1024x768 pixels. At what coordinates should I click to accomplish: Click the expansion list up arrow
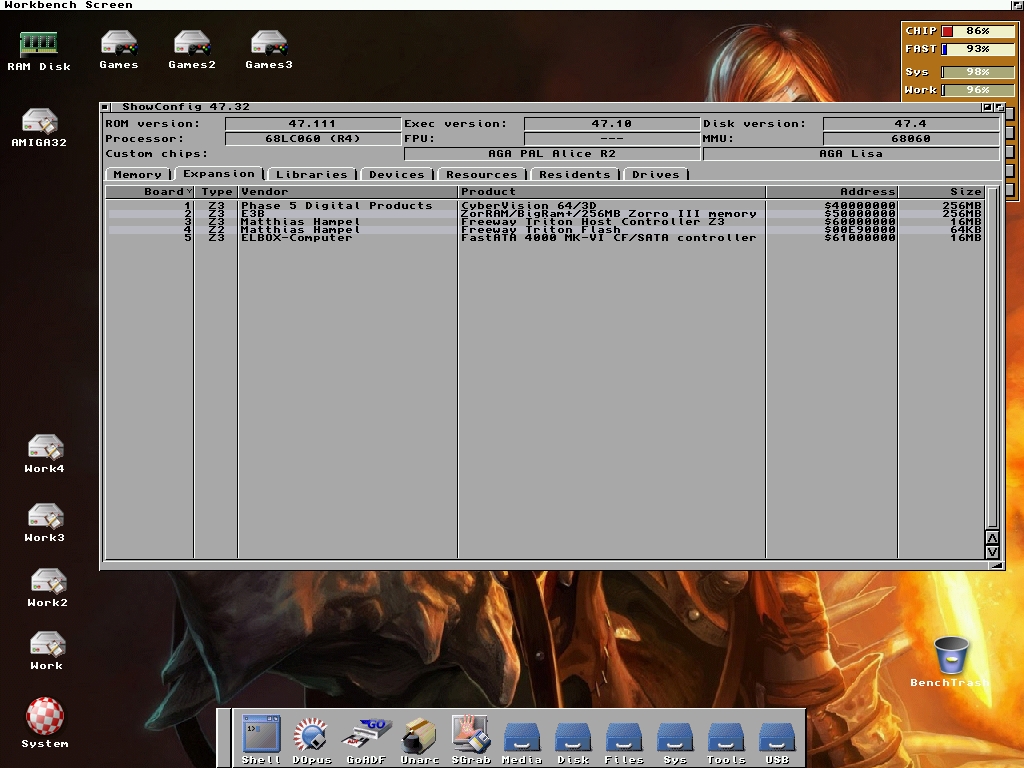click(x=992, y=537)
